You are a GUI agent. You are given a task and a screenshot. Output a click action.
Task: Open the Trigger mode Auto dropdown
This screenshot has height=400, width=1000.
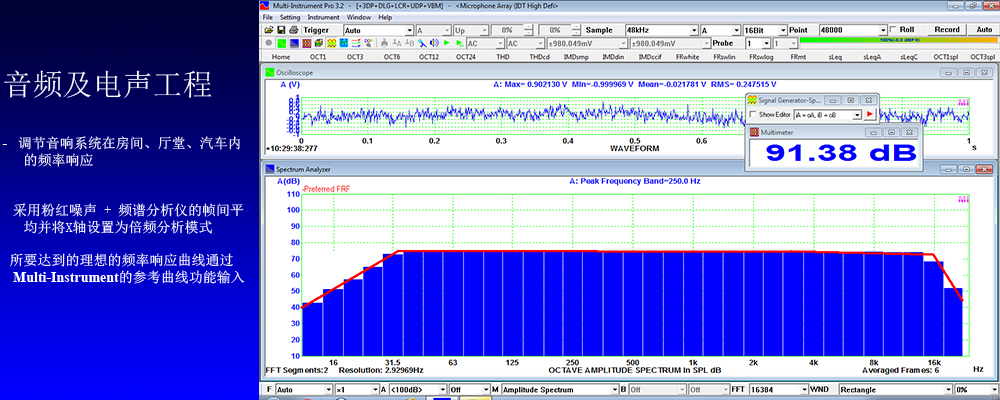tap(378, 30)
